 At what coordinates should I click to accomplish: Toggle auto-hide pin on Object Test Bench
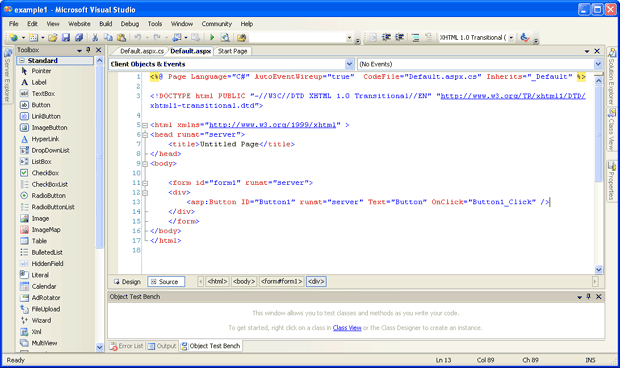coord(589,296)
